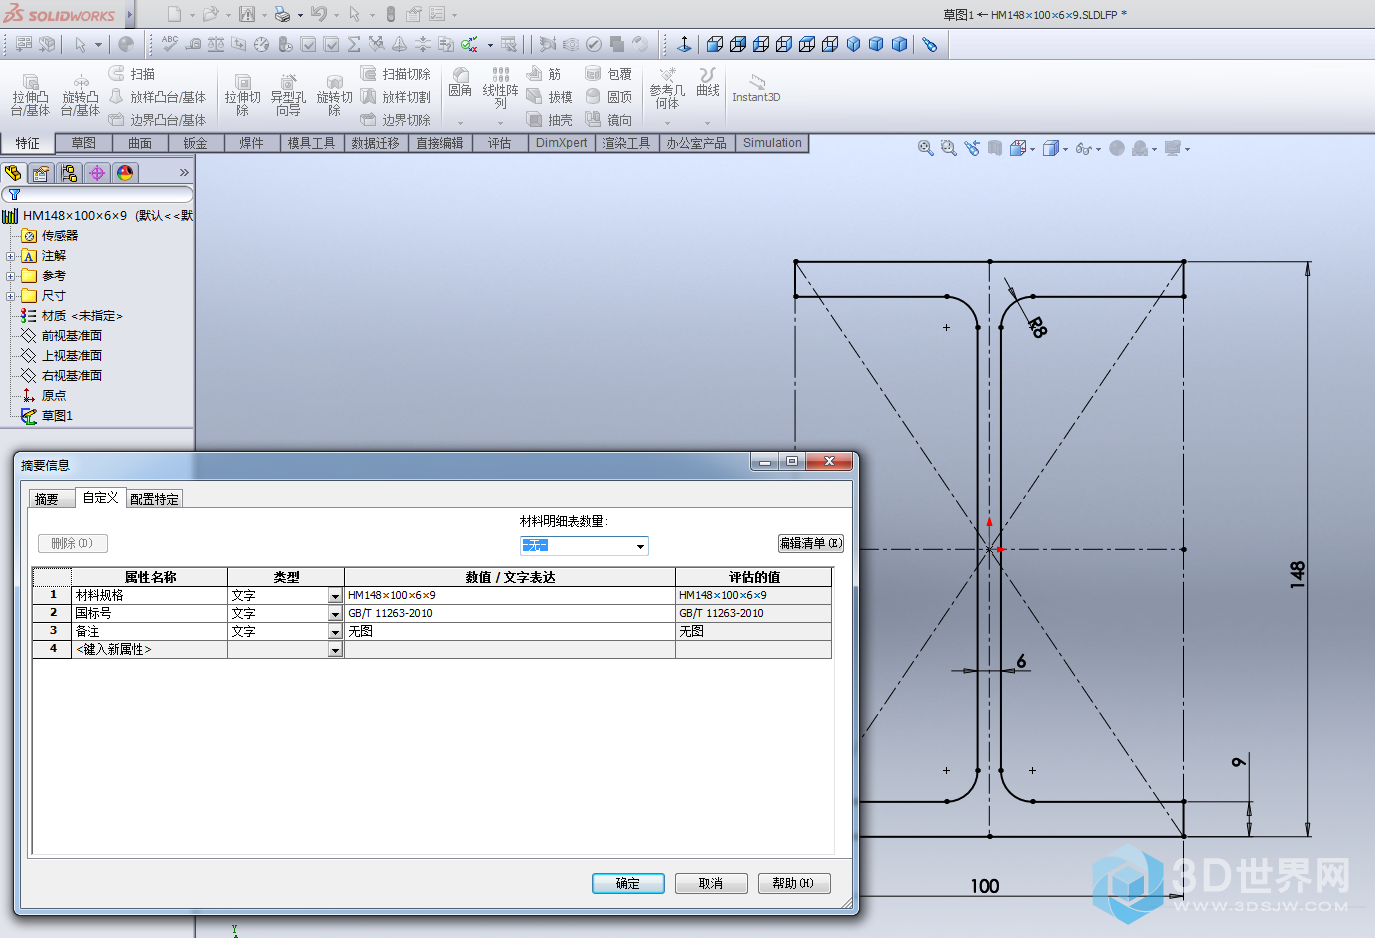Click the Hide/Show Items glasses icon
Screen dimensions: 1375x938
1084,148
